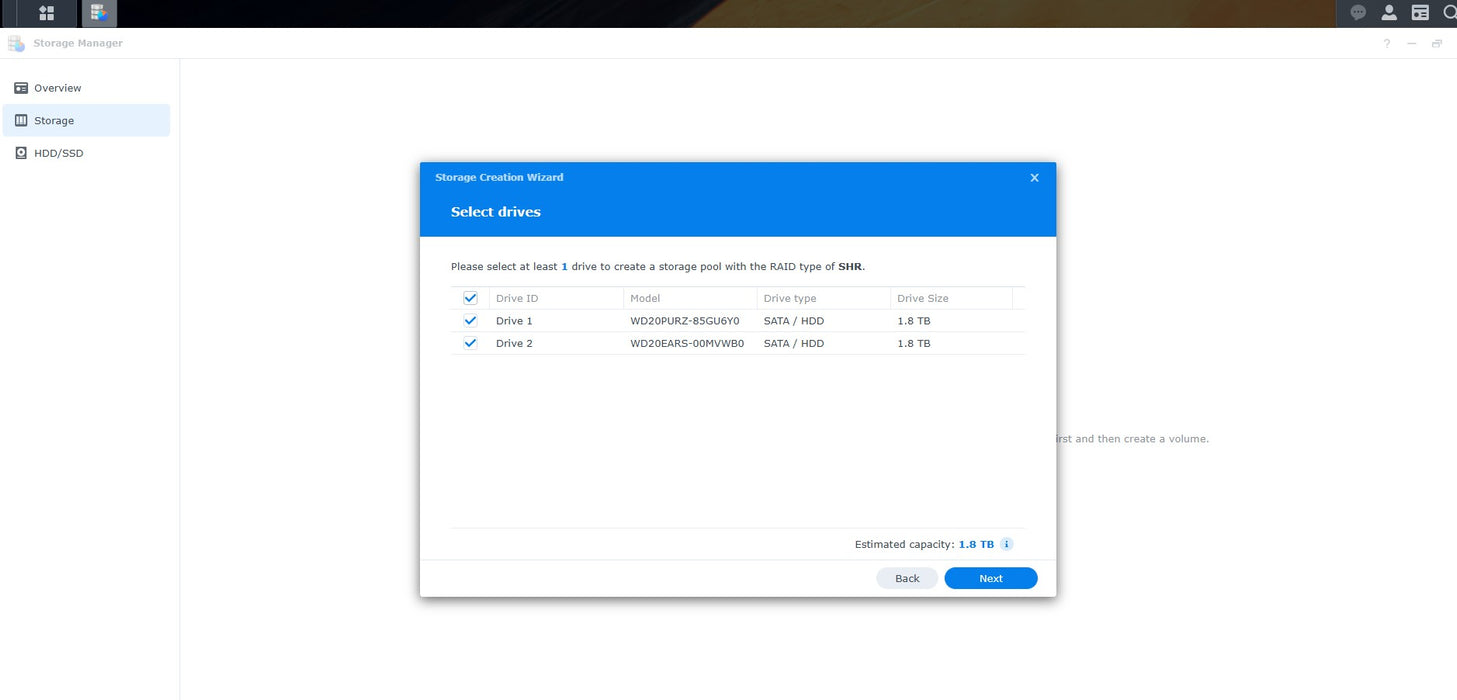The height and width of the screenshot is (700, 1457).
Task: Click info icon beside Estimated capacity
Action: [x=1007, y=544]
